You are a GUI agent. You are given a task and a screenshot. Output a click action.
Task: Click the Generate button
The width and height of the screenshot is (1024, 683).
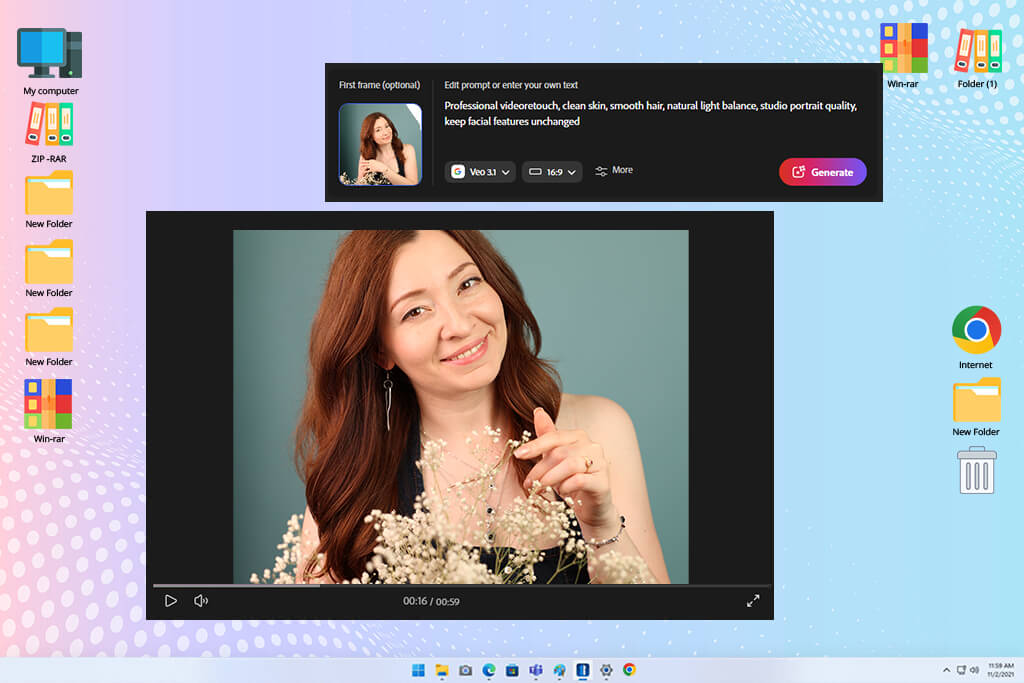tap(822, 172)
